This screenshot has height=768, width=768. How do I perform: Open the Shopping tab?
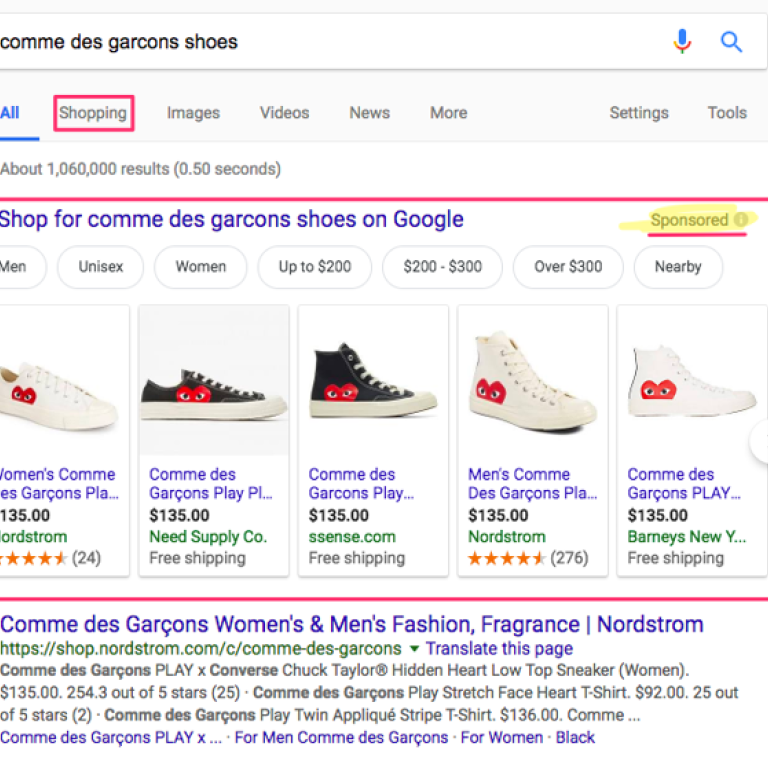93,113
